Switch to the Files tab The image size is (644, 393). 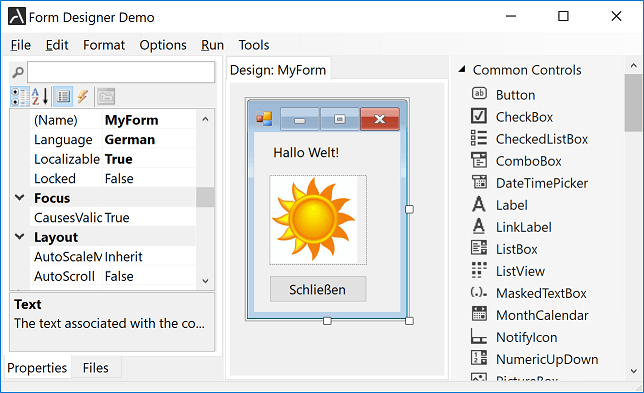96,368
